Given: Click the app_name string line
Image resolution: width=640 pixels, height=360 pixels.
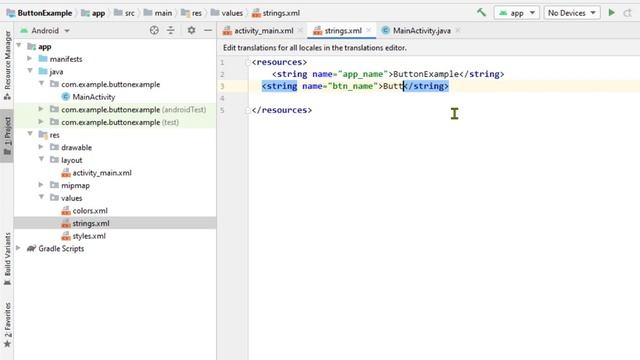Looking at the screenshot, I should point(388,74).
